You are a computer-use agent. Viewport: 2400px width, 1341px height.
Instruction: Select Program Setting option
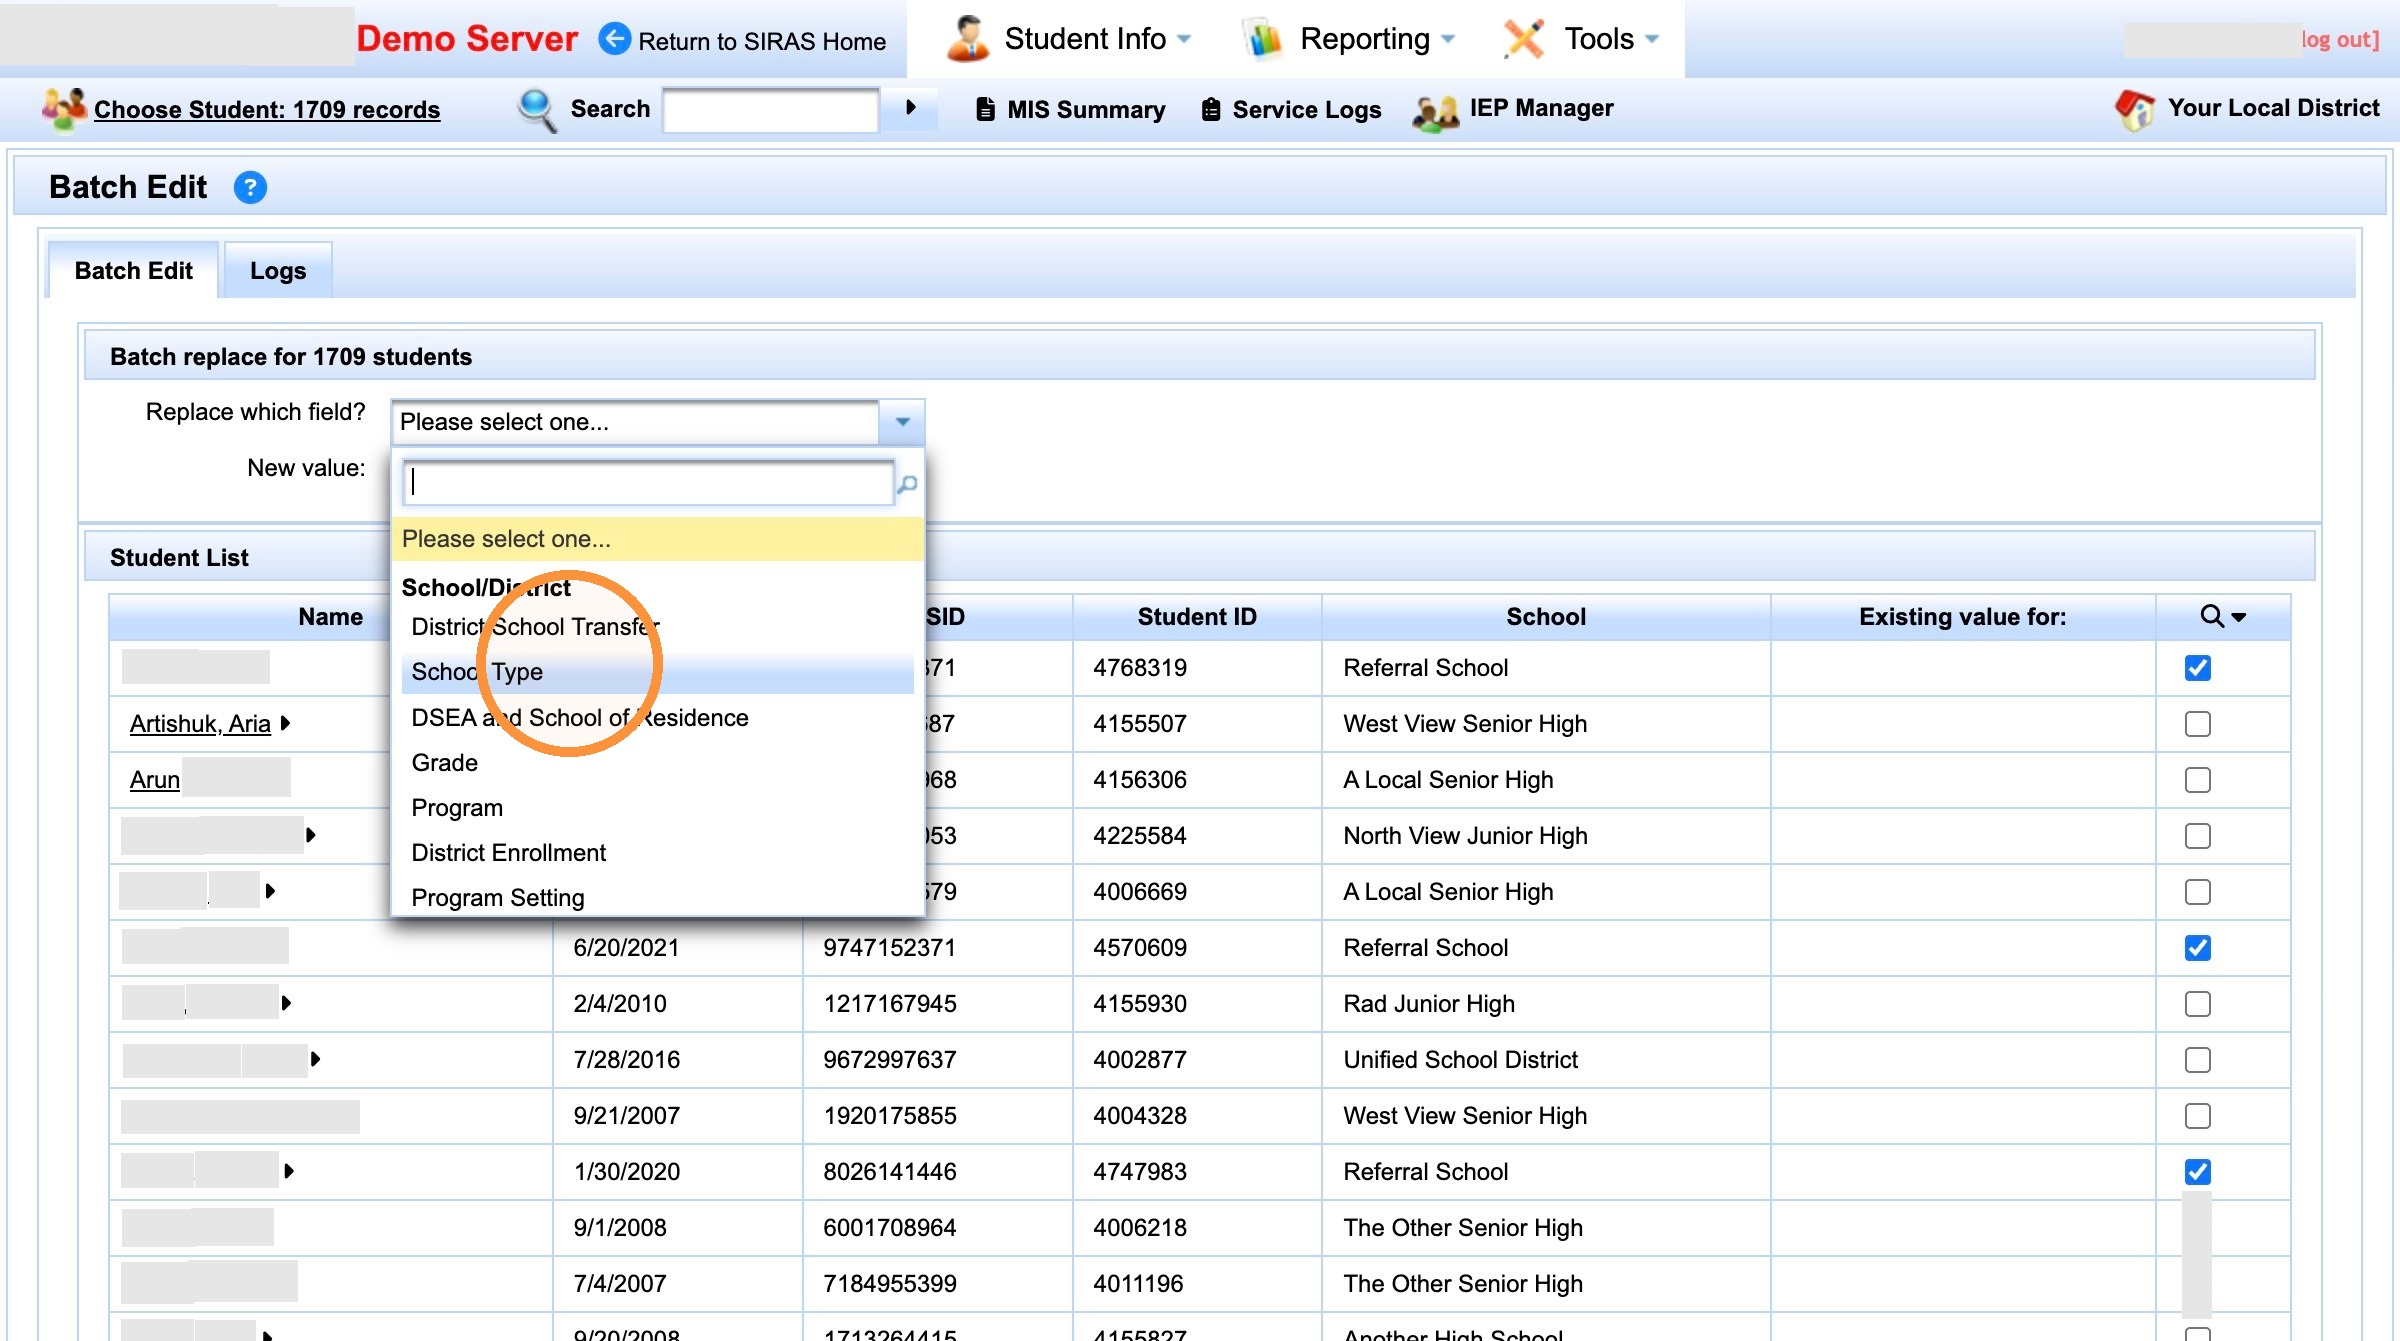[x=657, y=898]
